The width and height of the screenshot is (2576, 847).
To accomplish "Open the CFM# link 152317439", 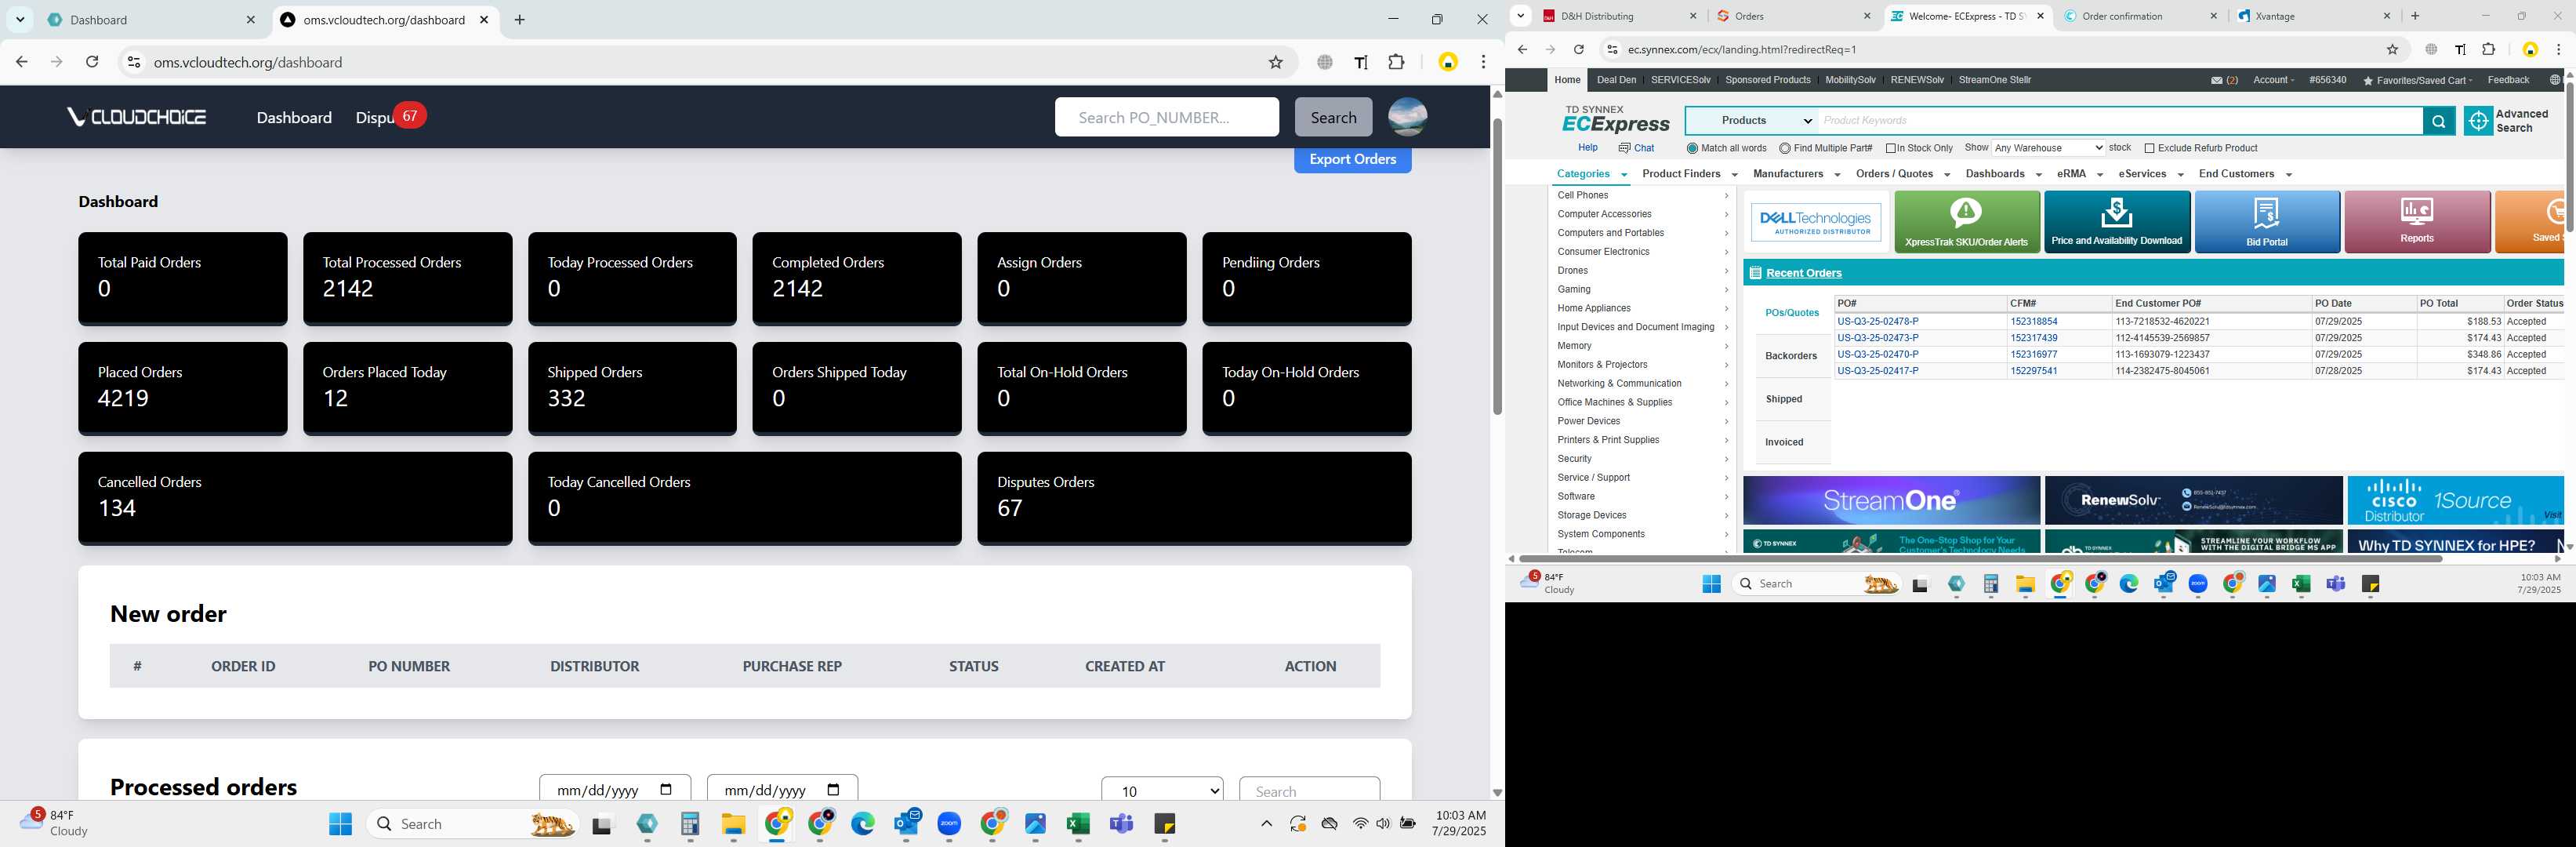I will [x=2033, y=338].
